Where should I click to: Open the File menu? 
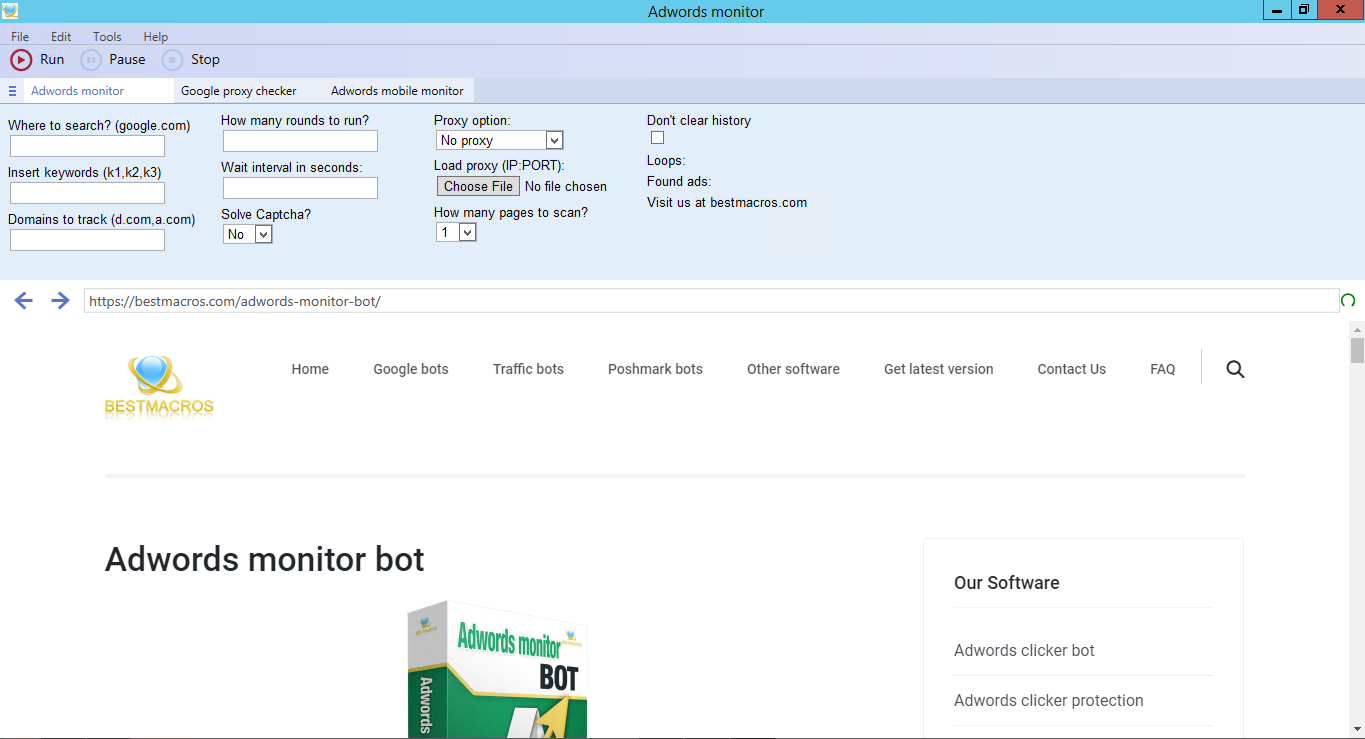[20, 37]
